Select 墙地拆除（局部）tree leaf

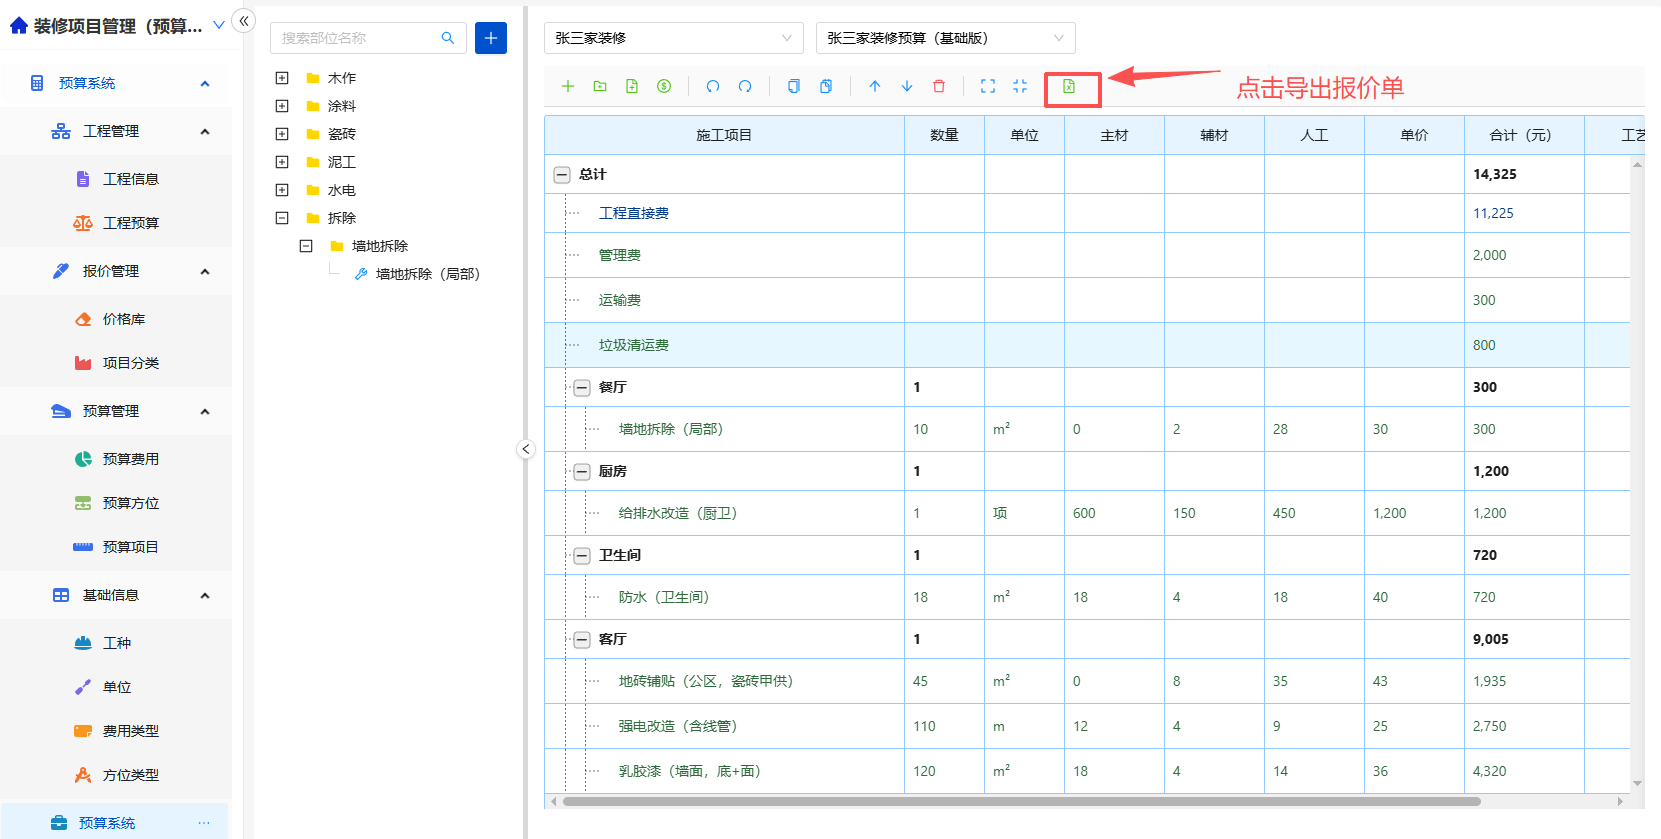428,274
